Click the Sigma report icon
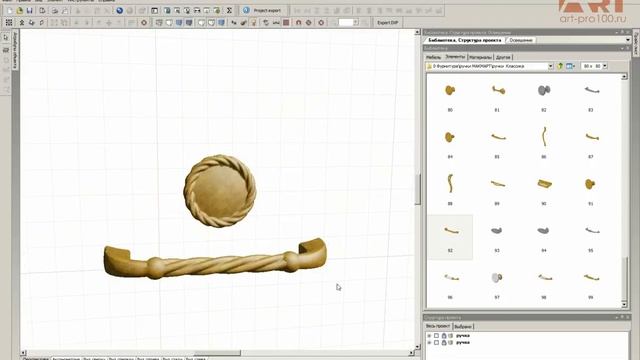Screen dimensions: 640x360 pos(229,11)
